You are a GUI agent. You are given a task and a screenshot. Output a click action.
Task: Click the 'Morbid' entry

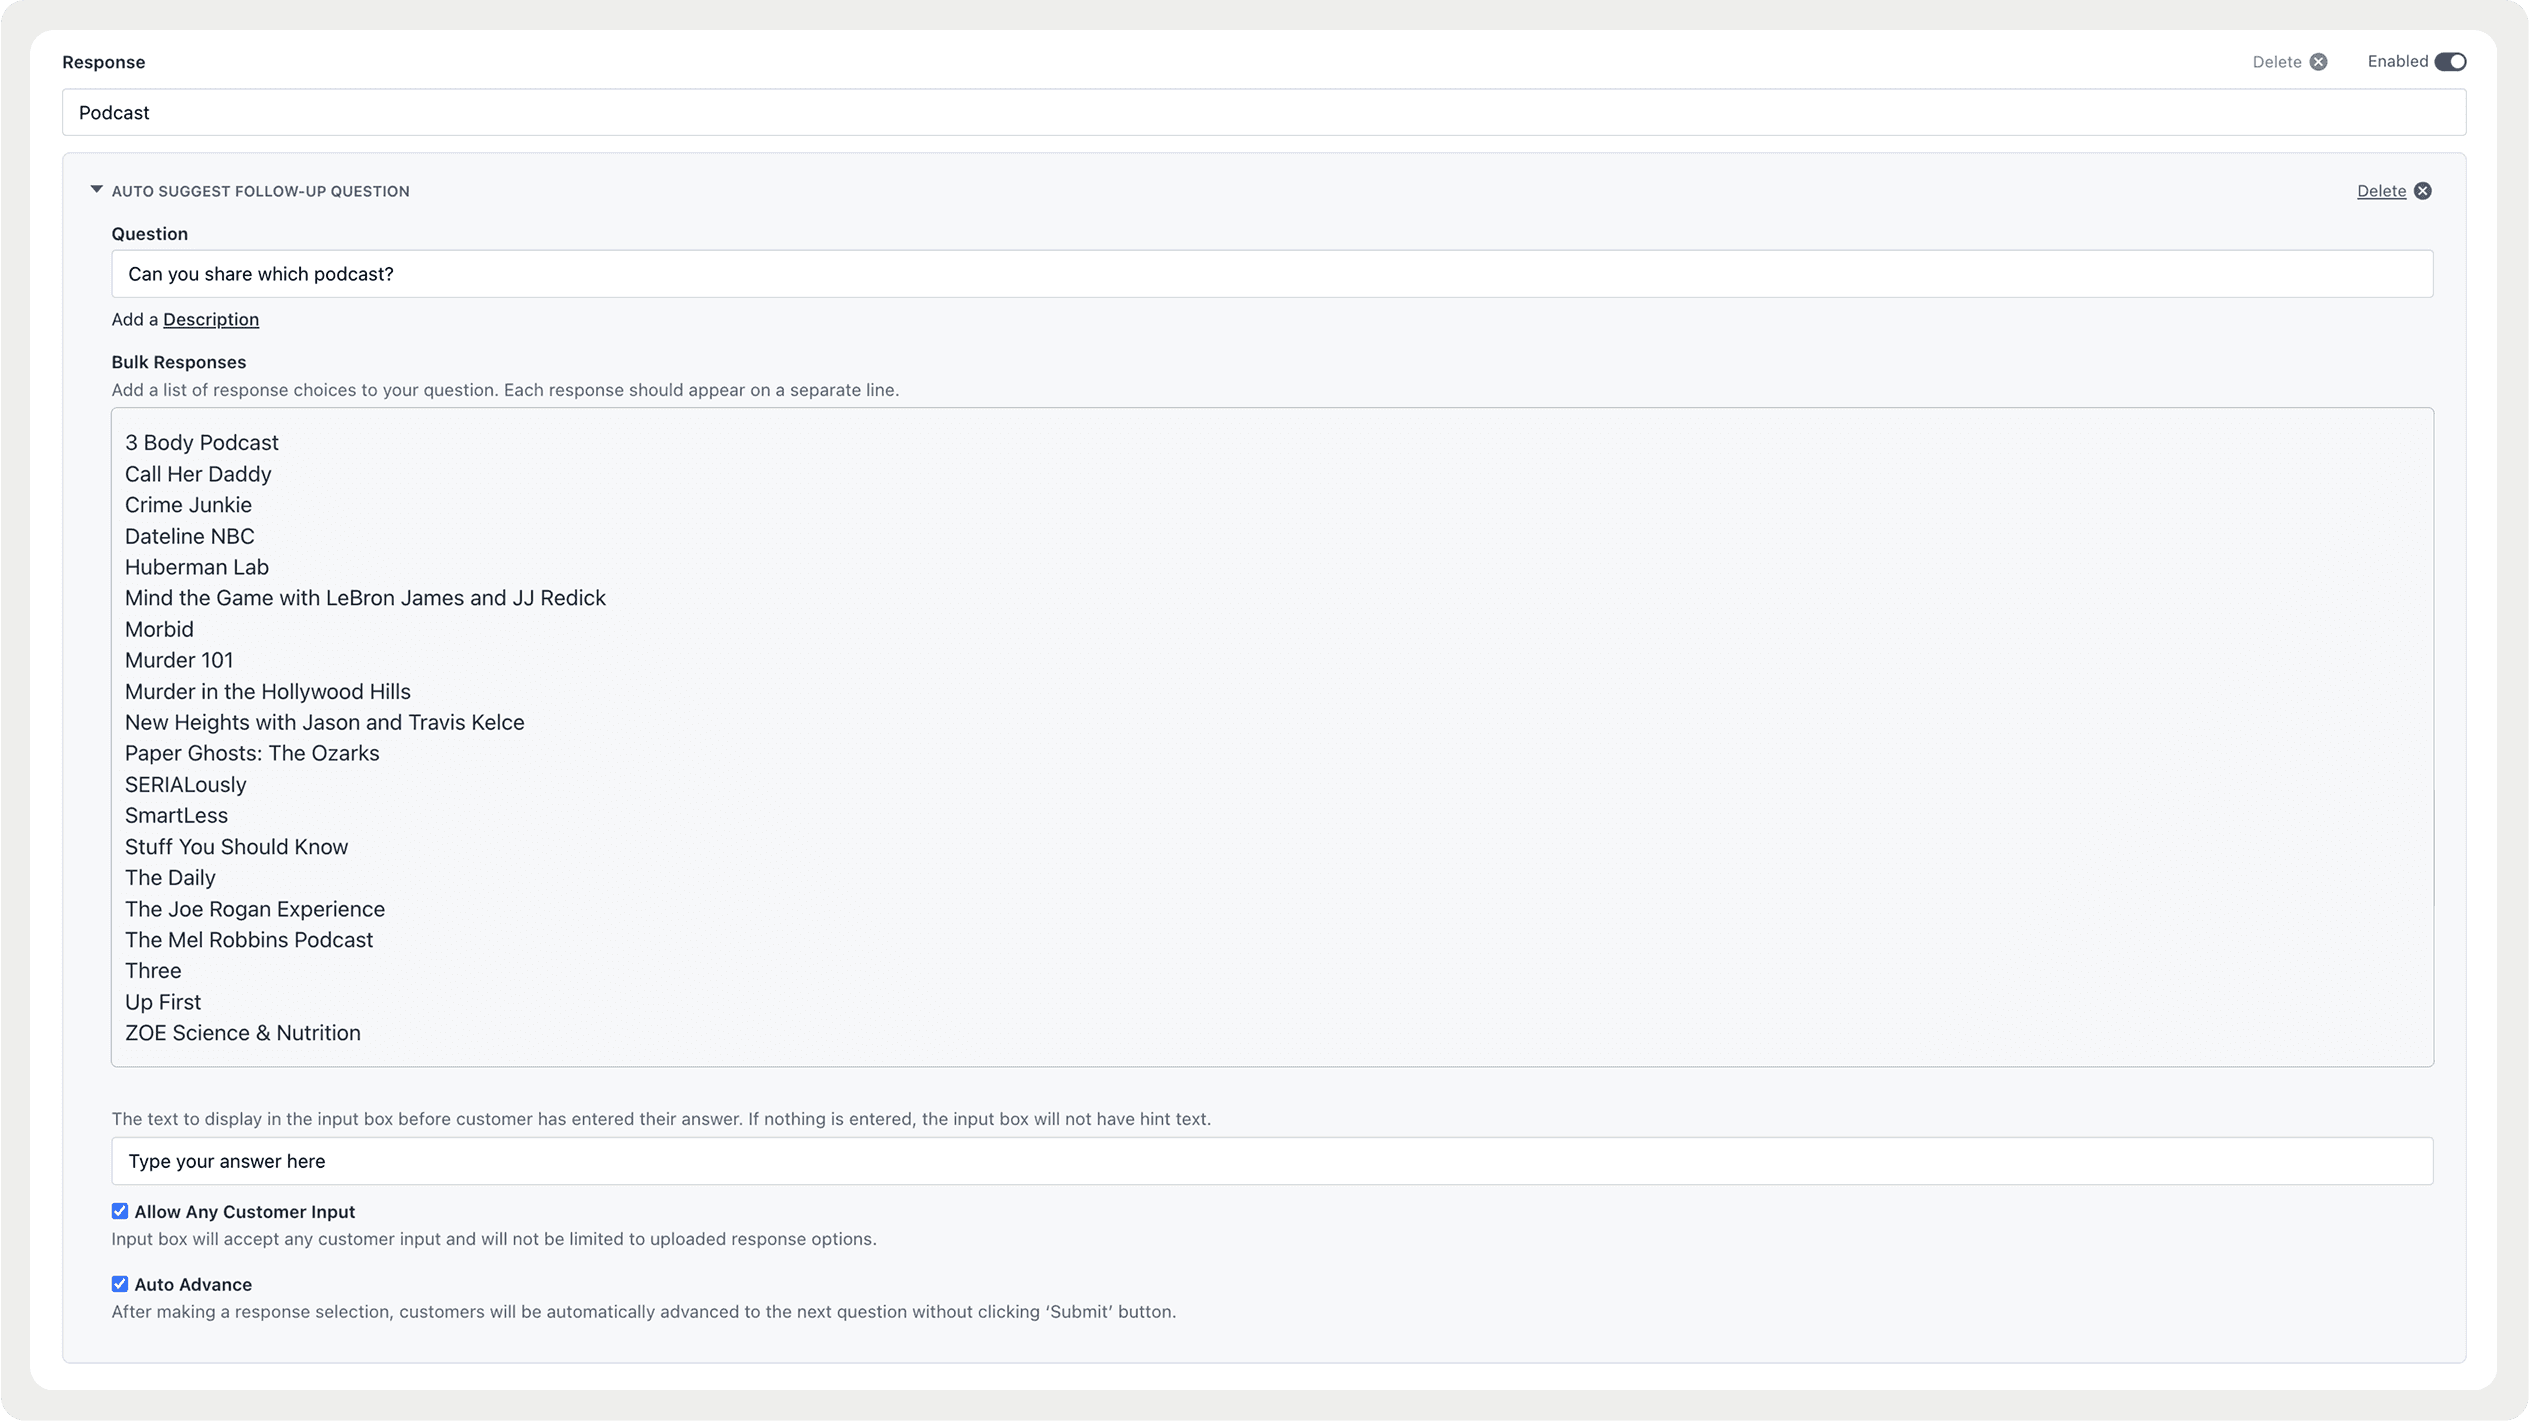click(x=159, y=629)
